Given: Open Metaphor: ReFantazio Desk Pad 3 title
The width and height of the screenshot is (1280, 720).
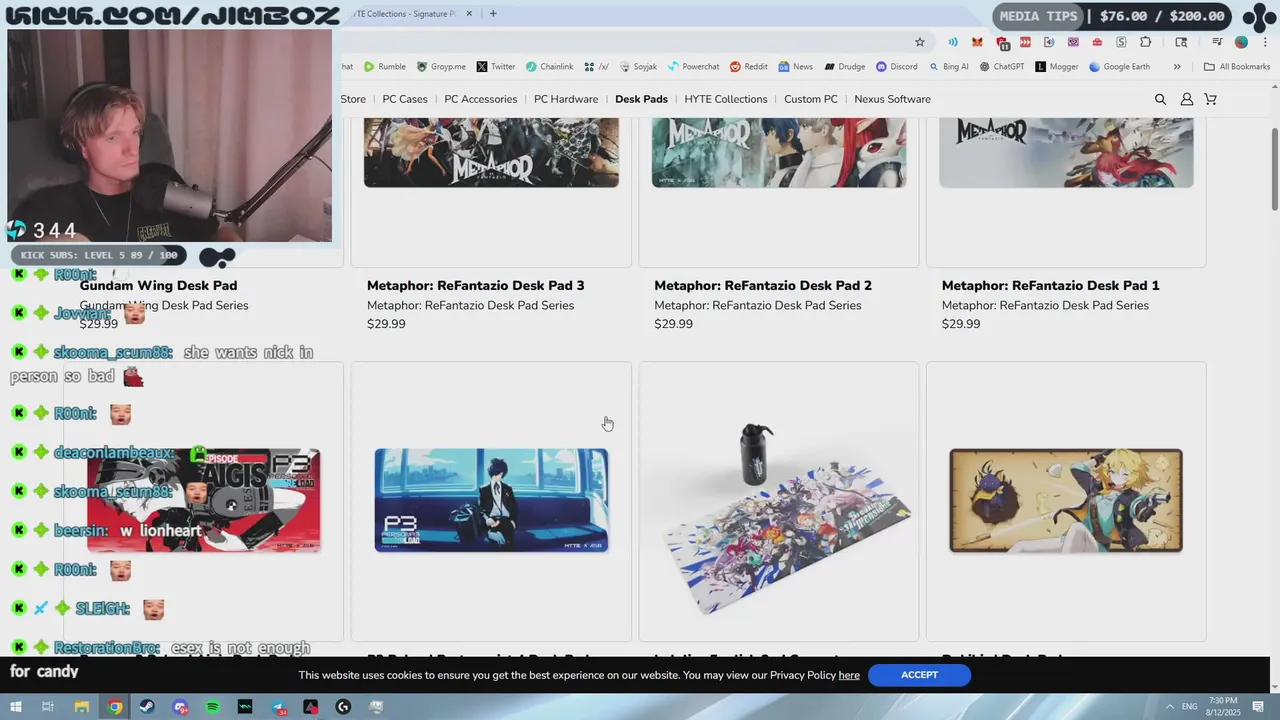Looking at the screenshot, I should [475, 286].
